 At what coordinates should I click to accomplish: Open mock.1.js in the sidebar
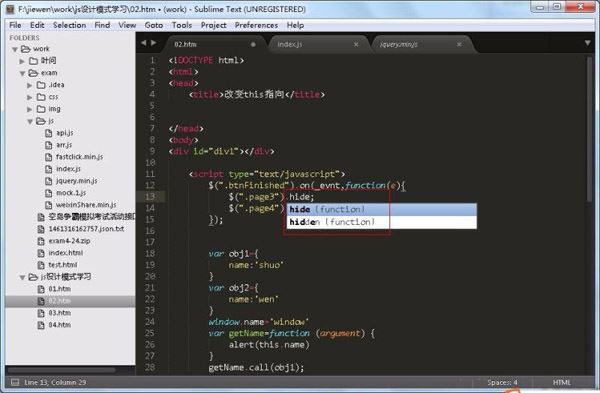[x=71, y=192]
